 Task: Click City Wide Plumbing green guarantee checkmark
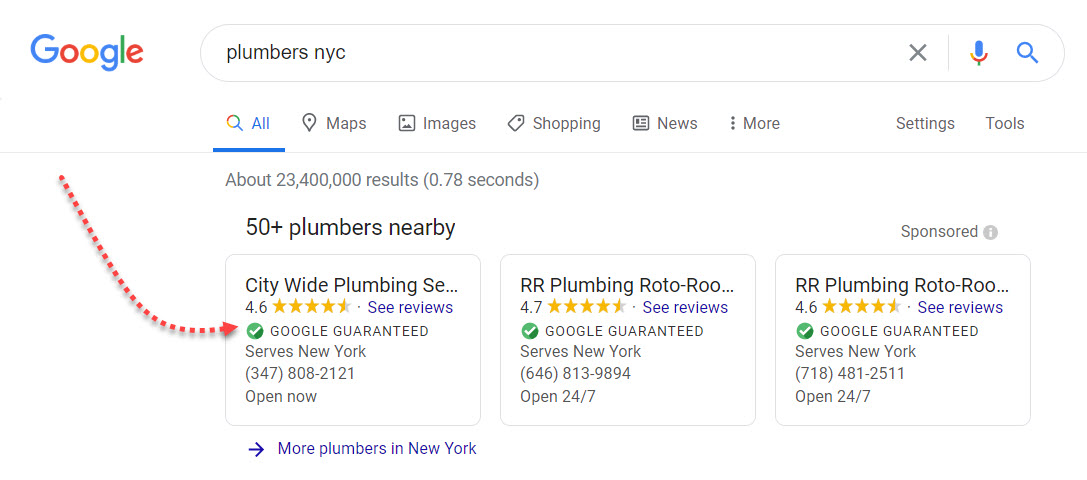click(x=255, y=331)
